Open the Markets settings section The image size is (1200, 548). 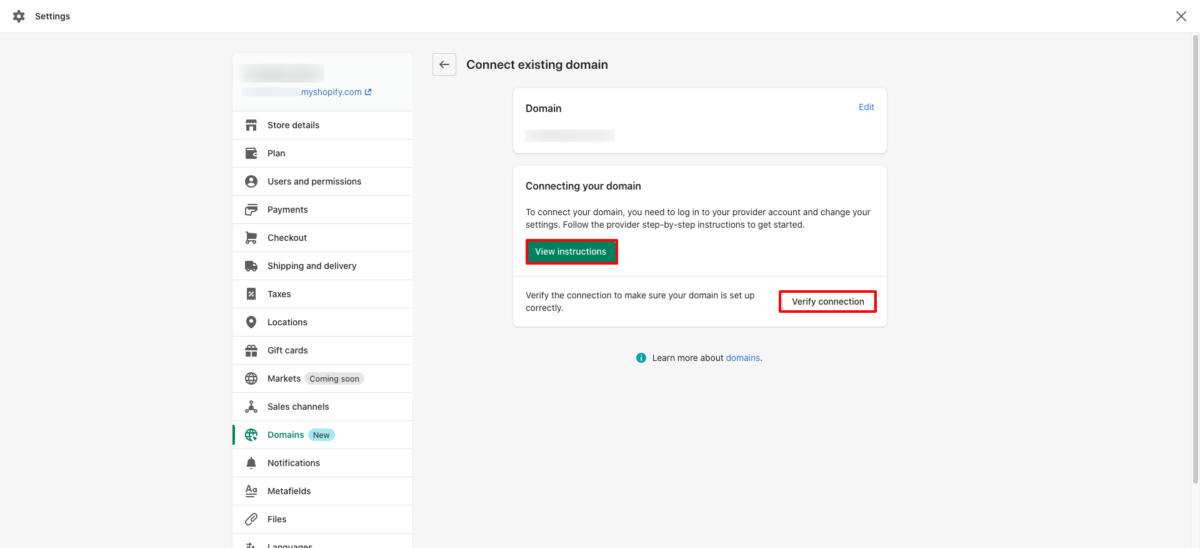tap(284, 379)
